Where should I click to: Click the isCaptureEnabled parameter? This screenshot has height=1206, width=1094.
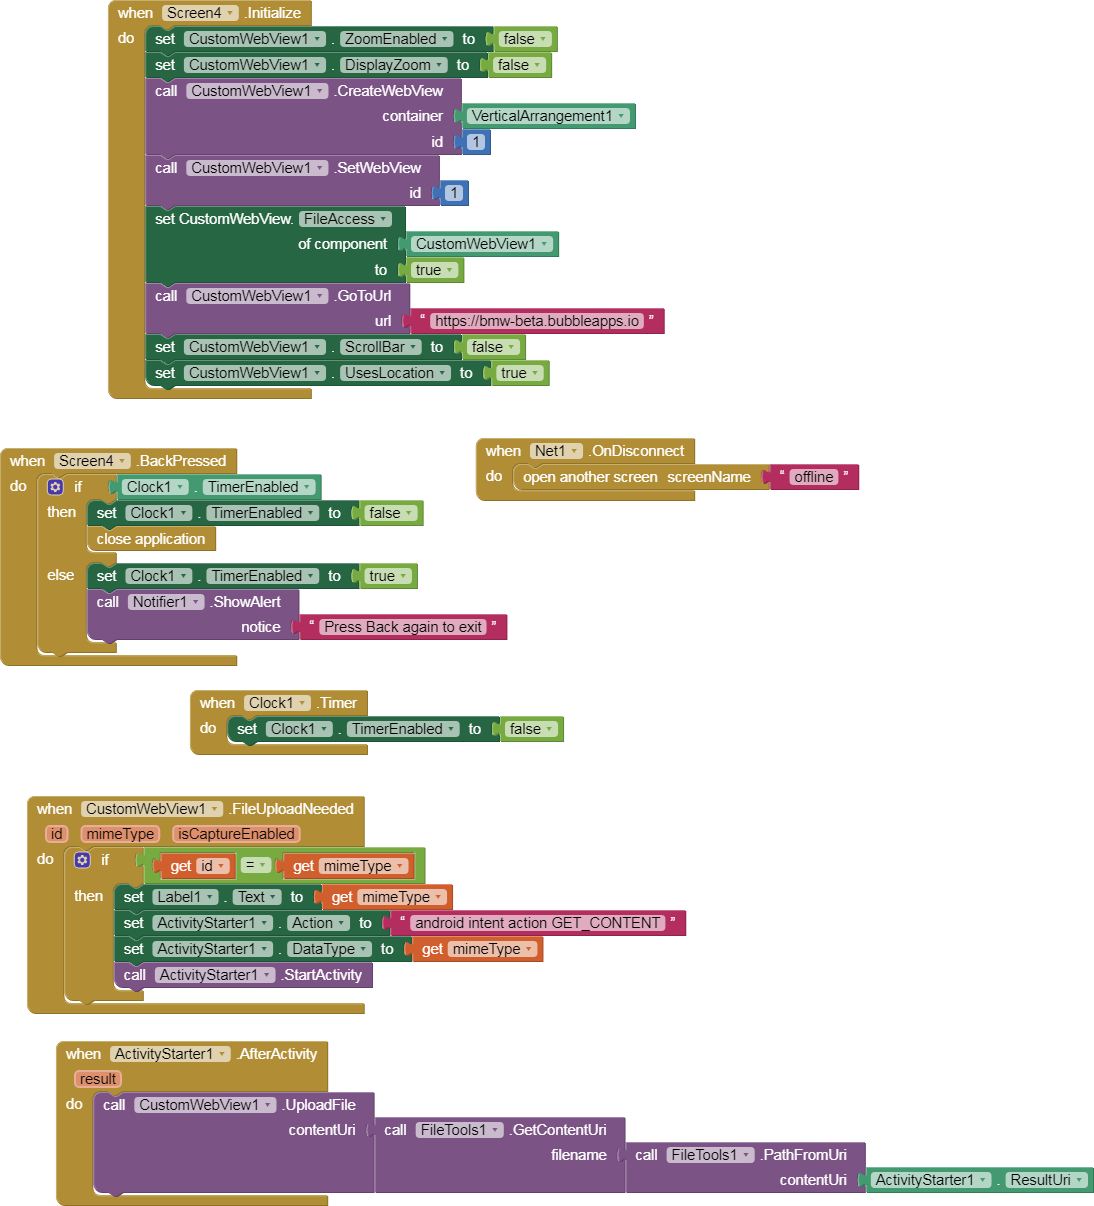coord(236,834)
